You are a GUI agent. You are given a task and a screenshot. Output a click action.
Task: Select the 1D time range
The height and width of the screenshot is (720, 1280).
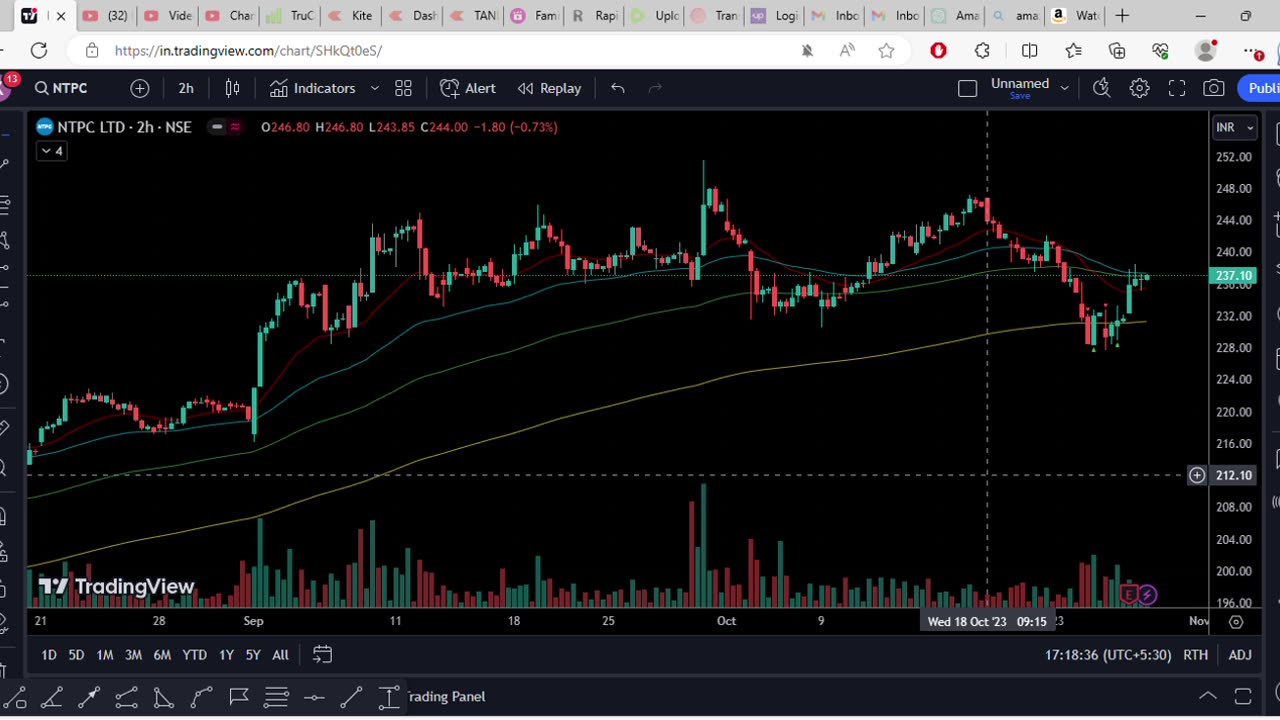48,655
